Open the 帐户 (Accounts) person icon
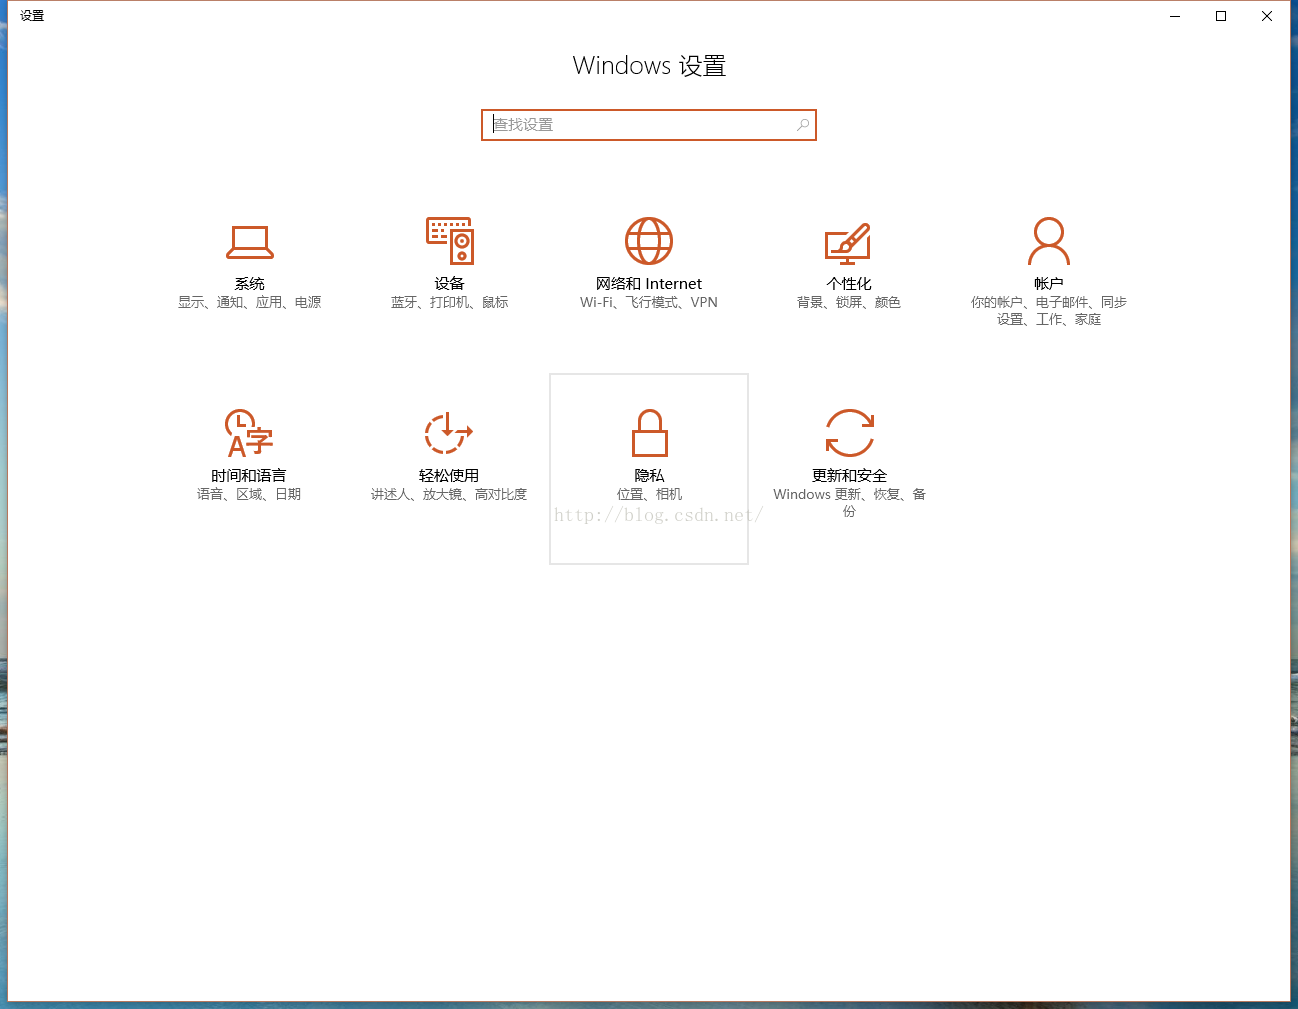1298x1009 pixels. [1049, 241]
